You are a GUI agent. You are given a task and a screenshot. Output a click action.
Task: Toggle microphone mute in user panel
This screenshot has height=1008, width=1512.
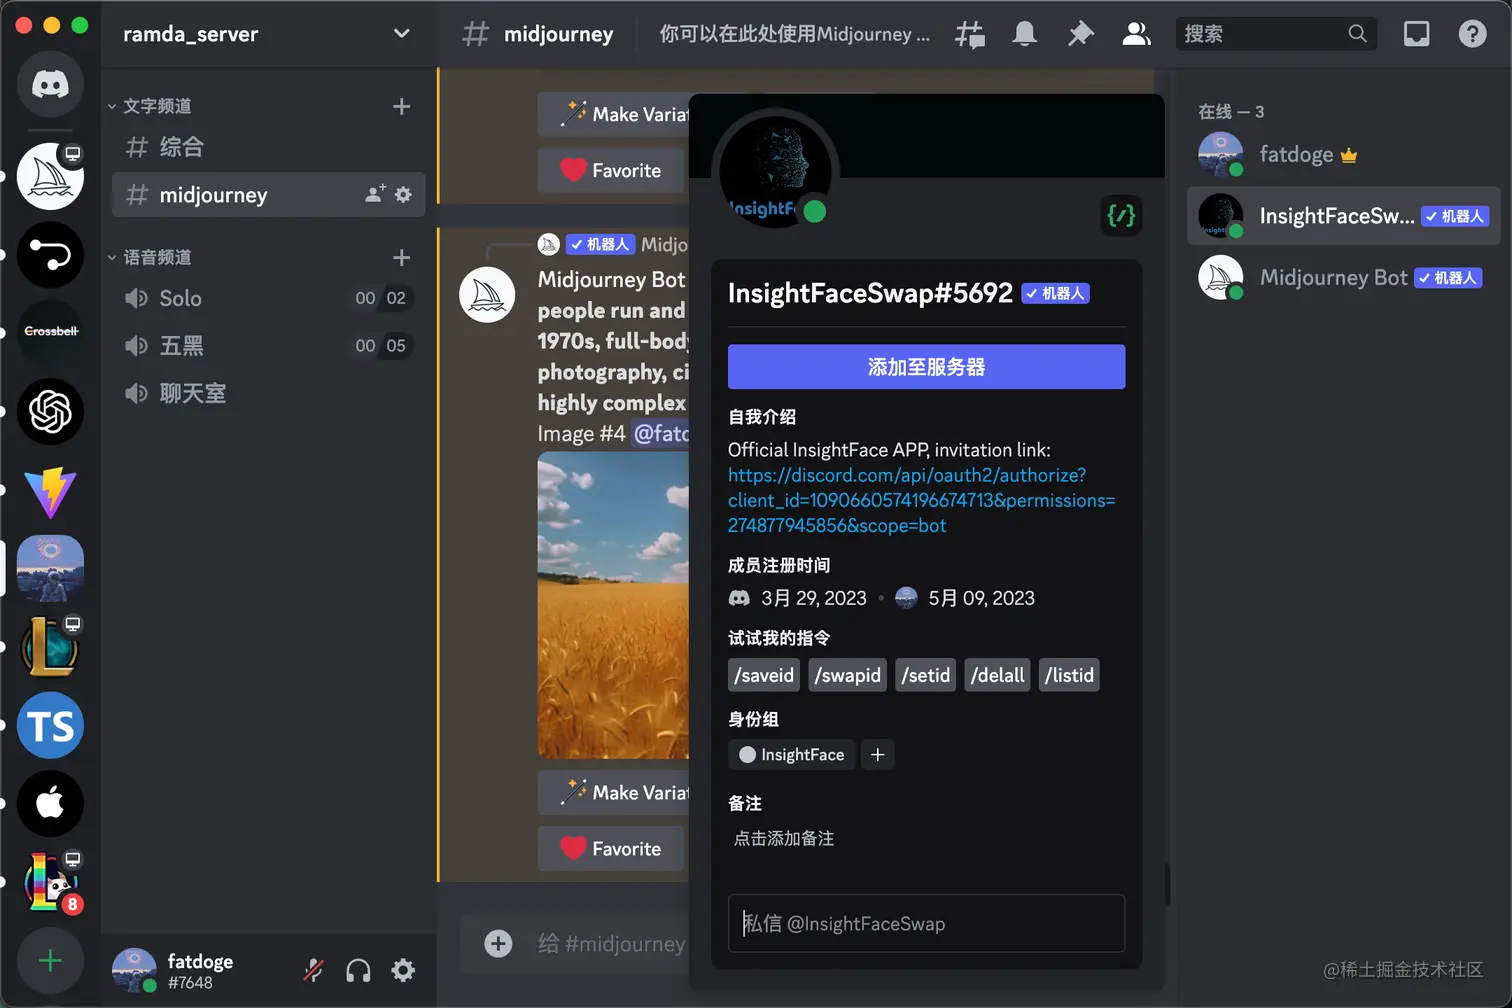pos(313,970)
